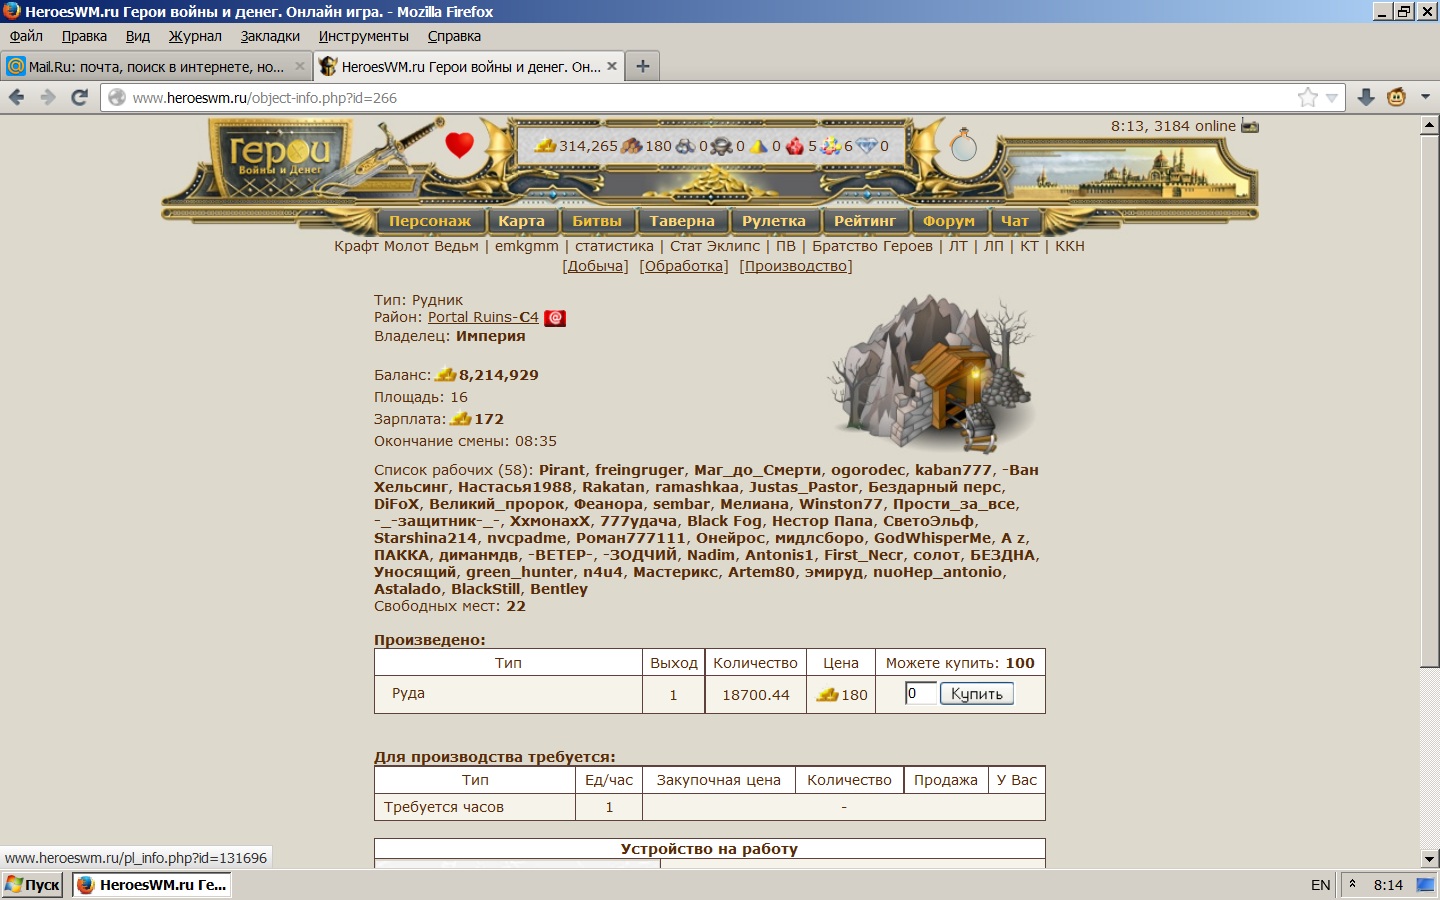Viewport: 1440px width, 900px height.
Task: Follow the Крафт Молот Ведьм link
Action: (x=406, y=246)
